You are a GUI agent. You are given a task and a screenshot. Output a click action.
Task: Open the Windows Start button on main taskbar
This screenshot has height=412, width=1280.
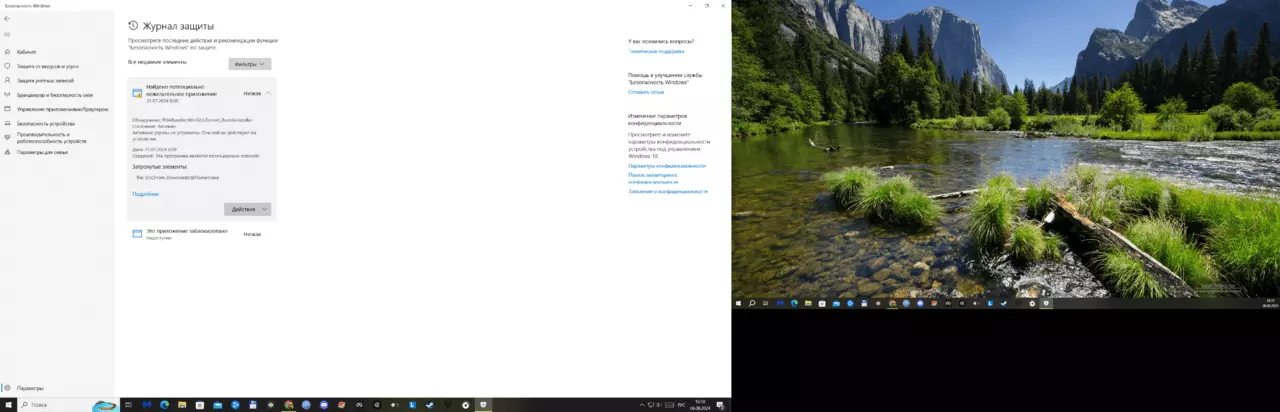[x=7, y=405]
